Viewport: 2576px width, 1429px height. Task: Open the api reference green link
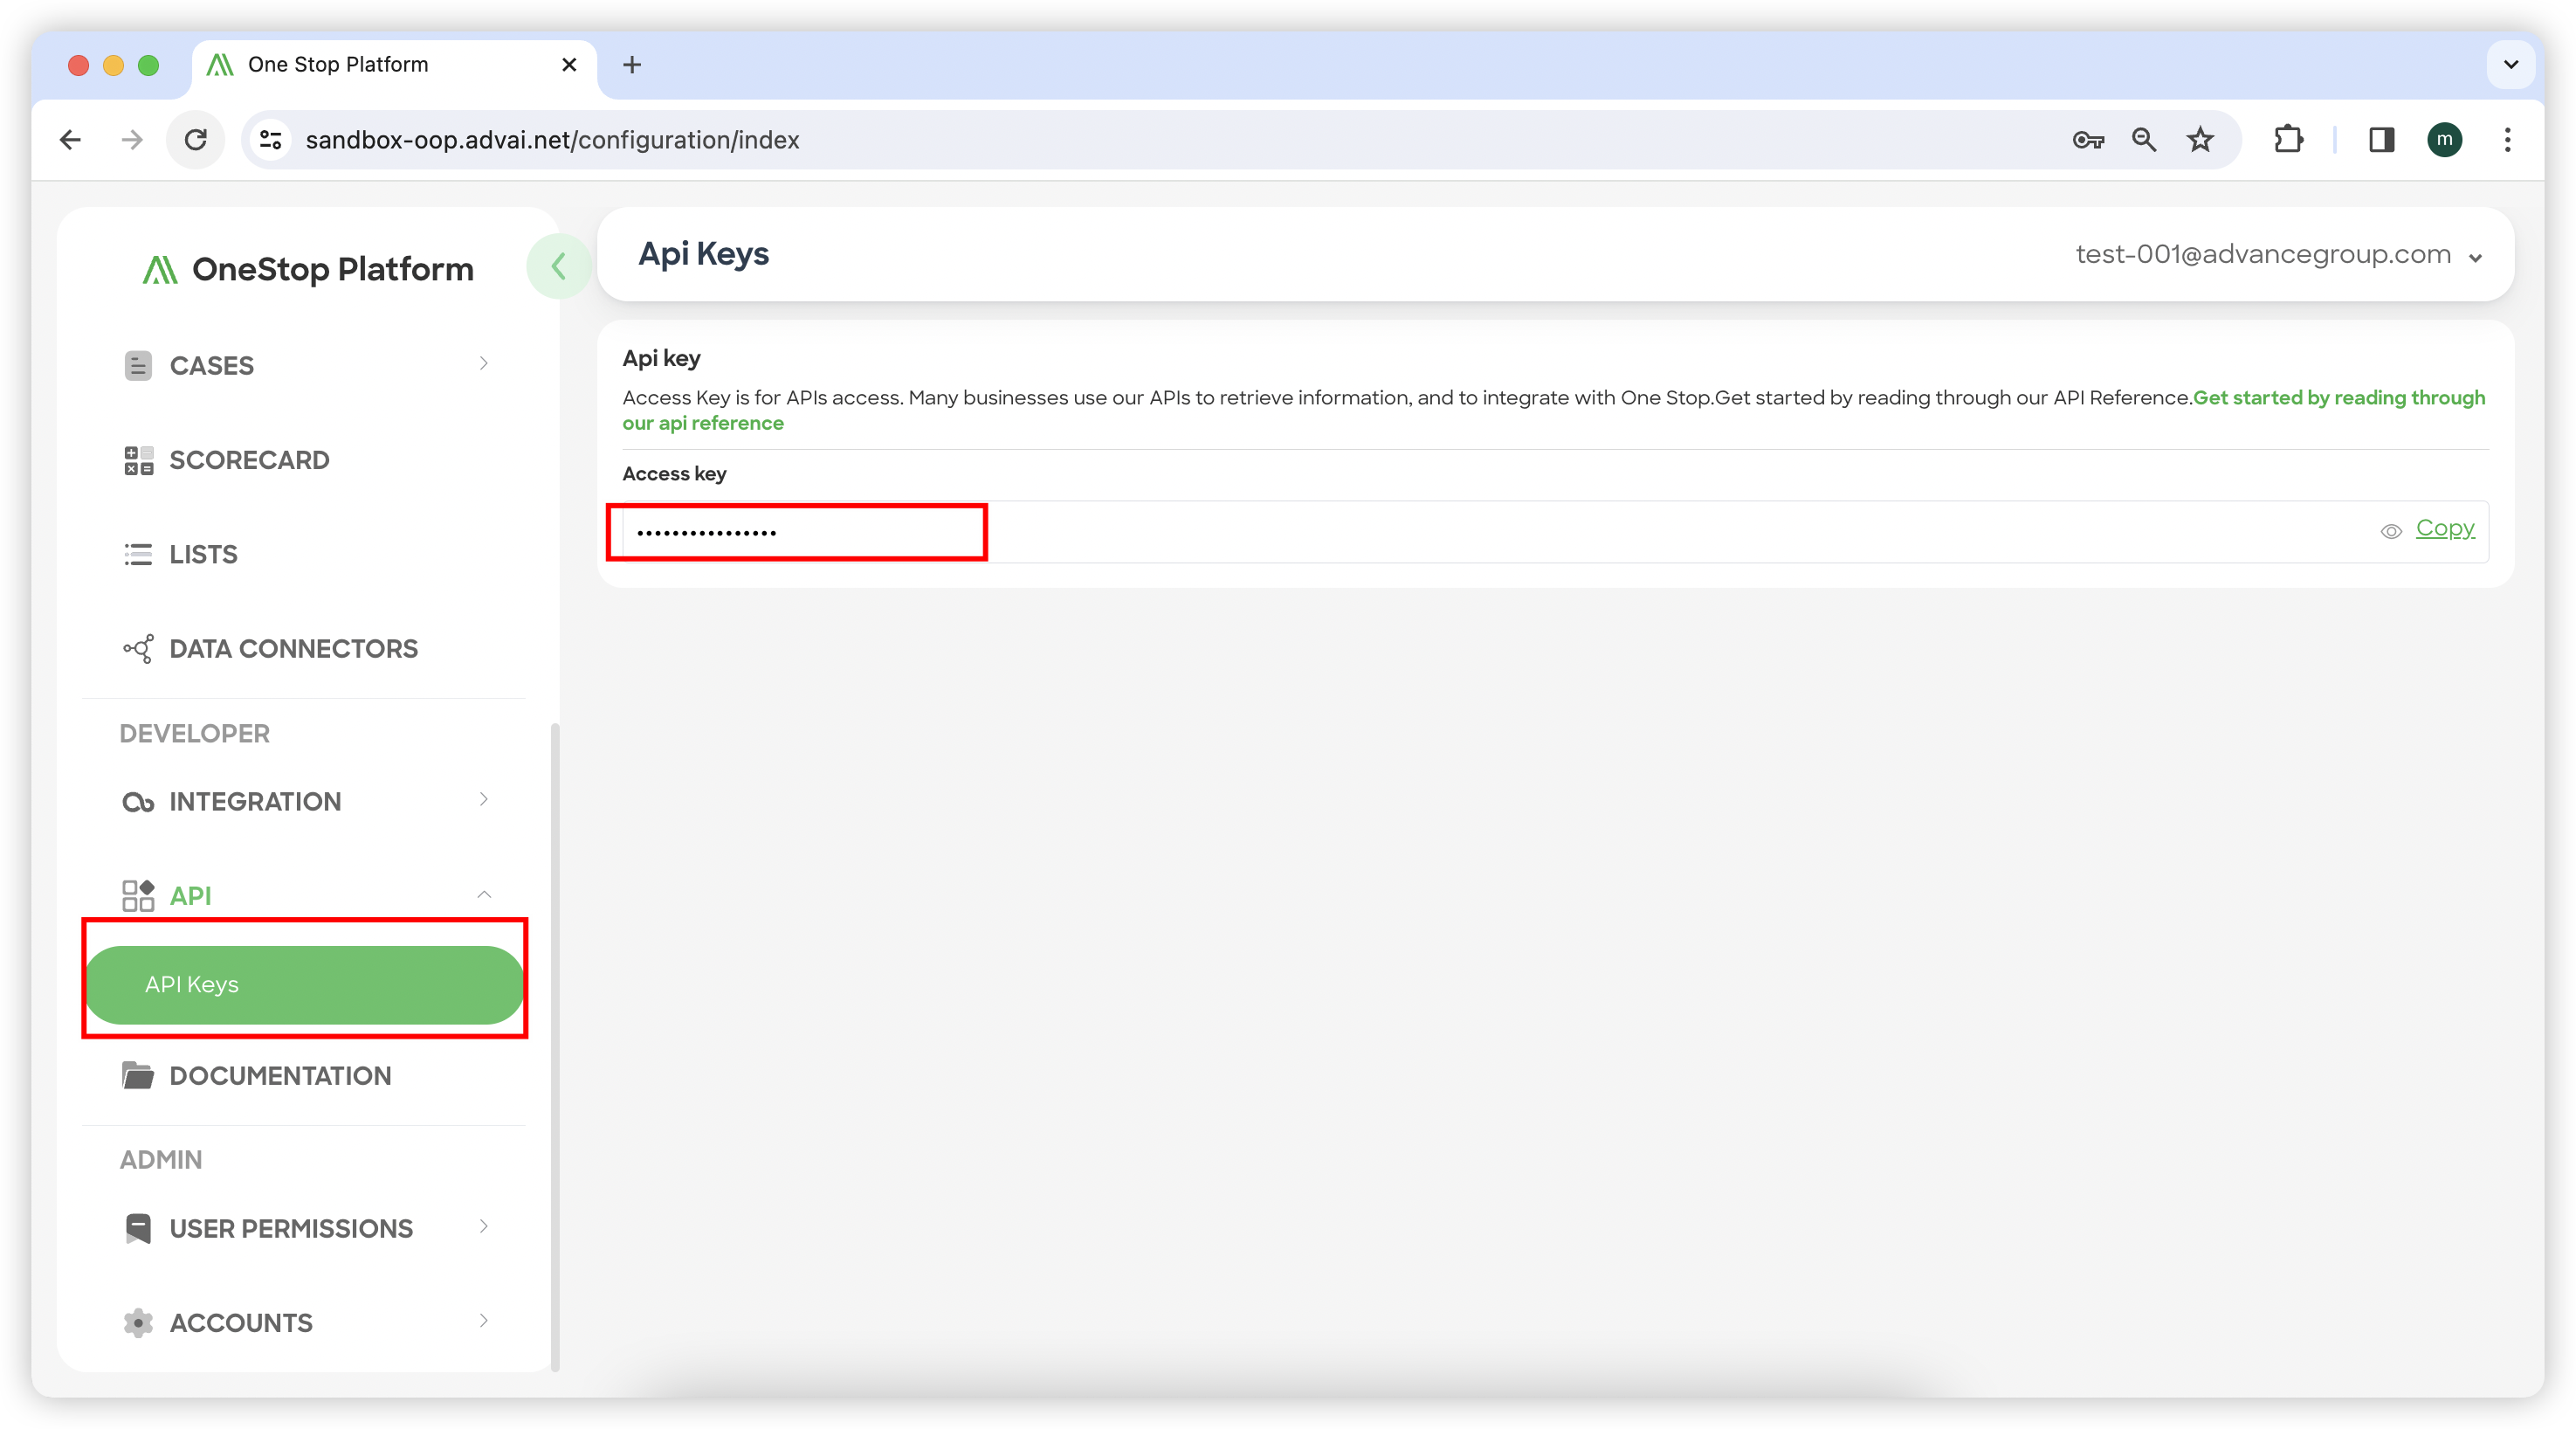tap(703, 423)
